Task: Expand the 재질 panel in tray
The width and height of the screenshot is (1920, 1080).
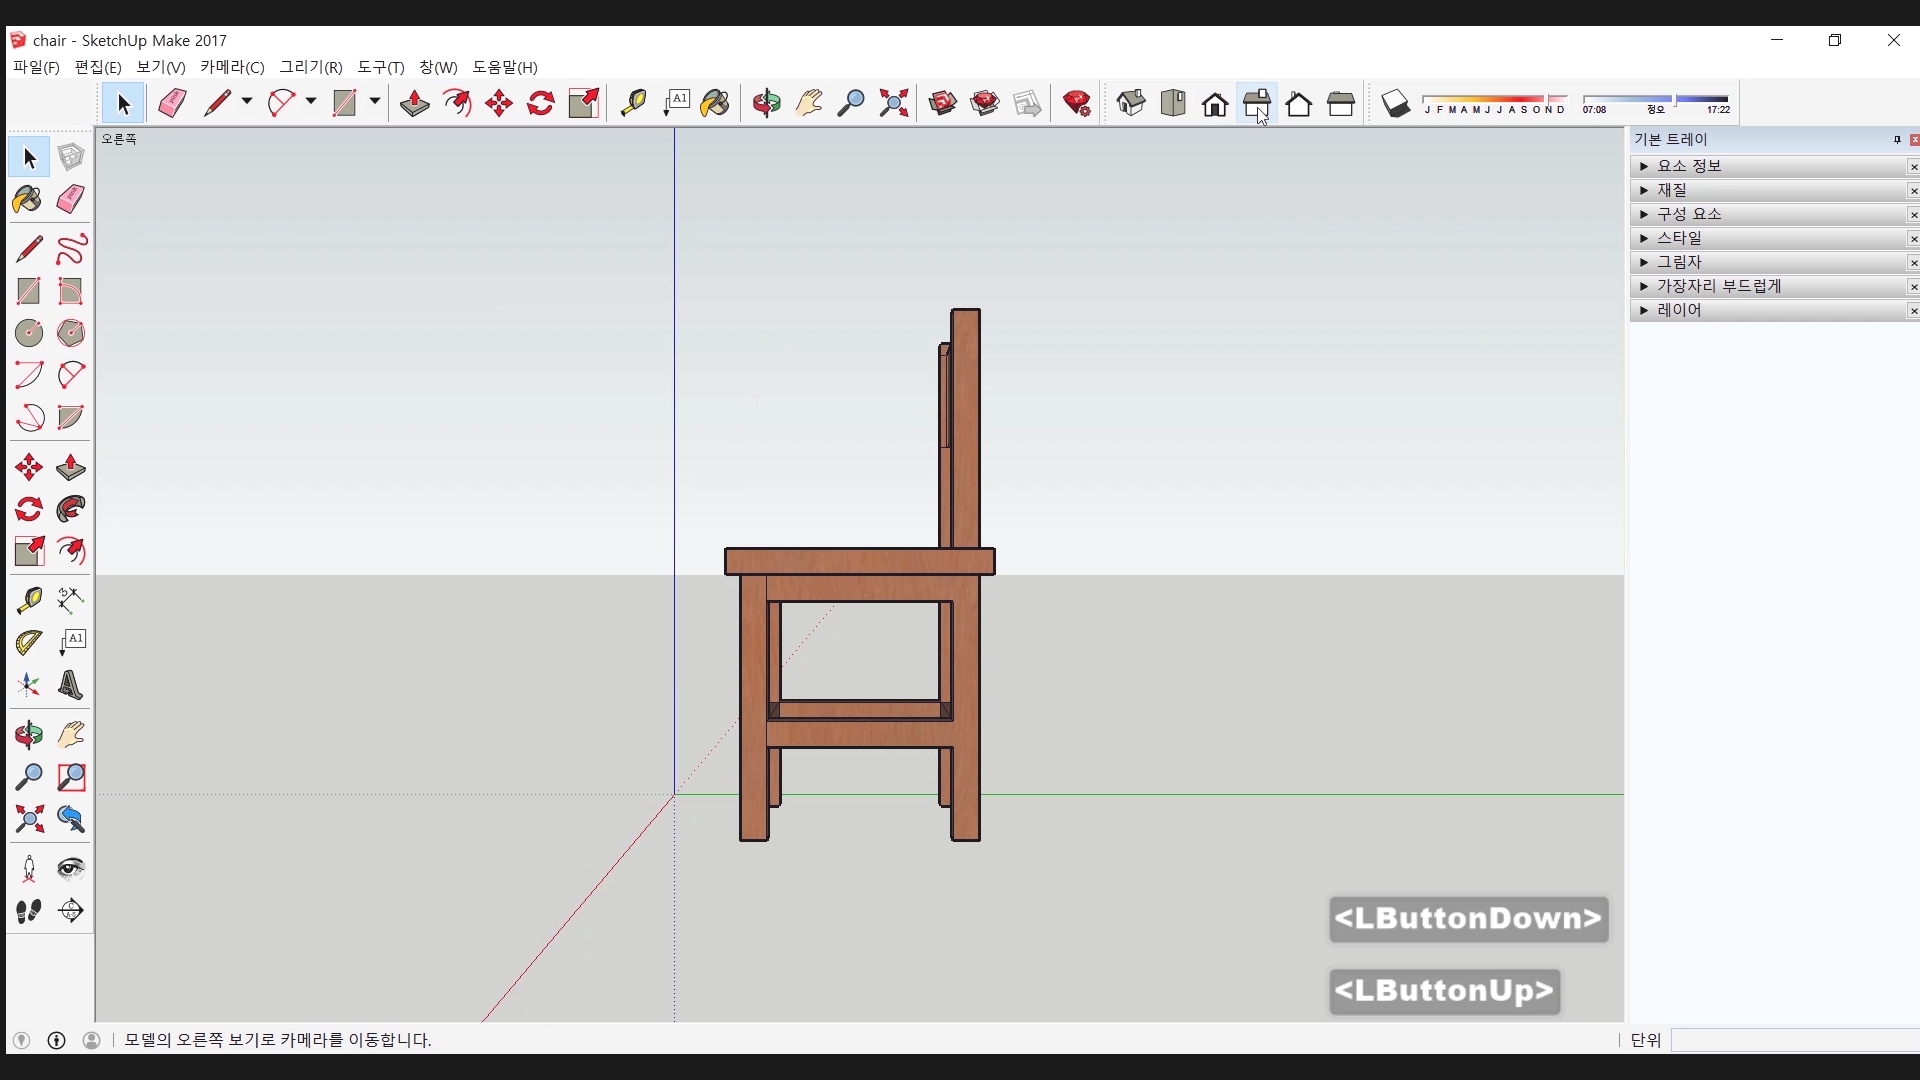Action: pos(1672,190)
